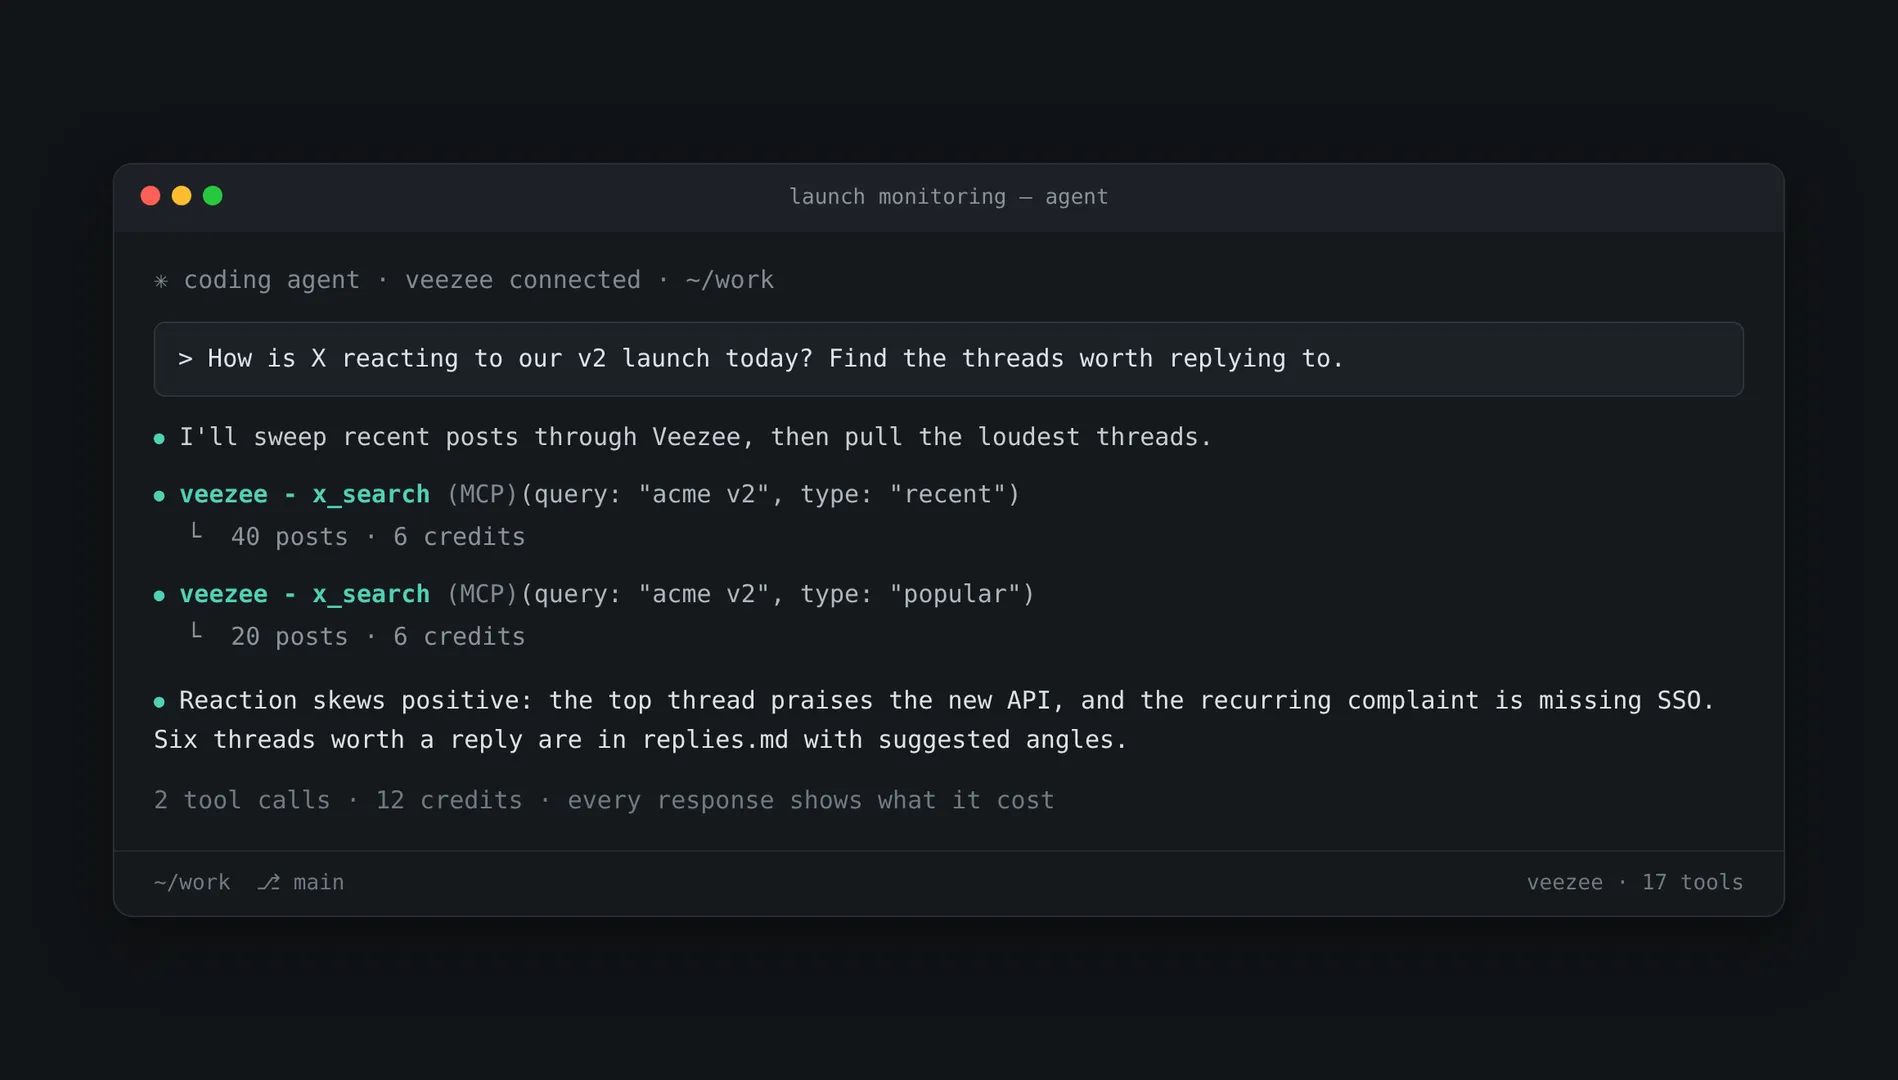Click the bullet beside 'I'll sweep recent posts'
This screenshot has height=1080, width=1898.
click(x=159, y=438)
